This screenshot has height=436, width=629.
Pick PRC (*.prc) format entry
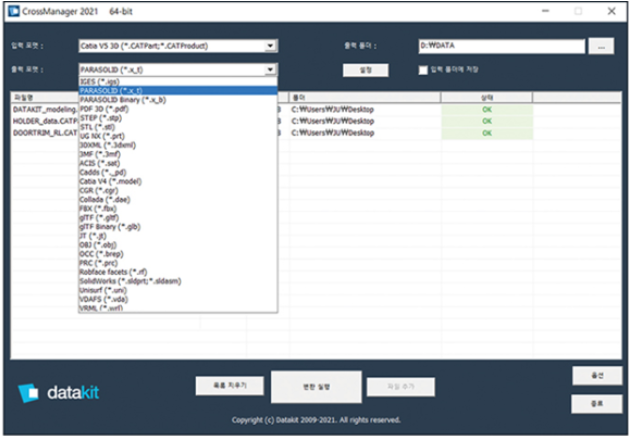coord(178,263)
